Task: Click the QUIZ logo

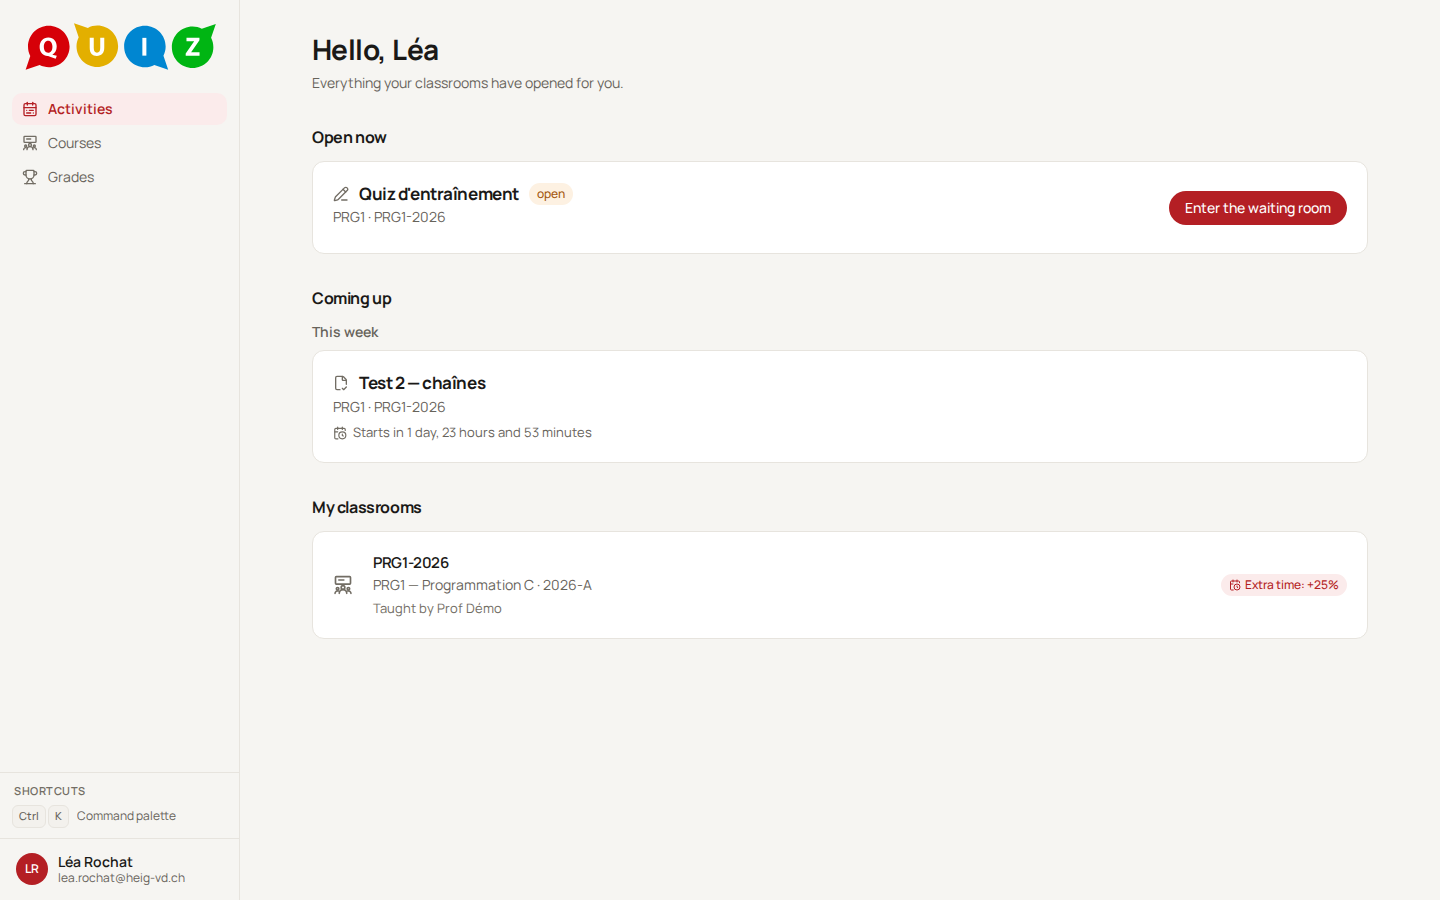Action: [121, 46]
